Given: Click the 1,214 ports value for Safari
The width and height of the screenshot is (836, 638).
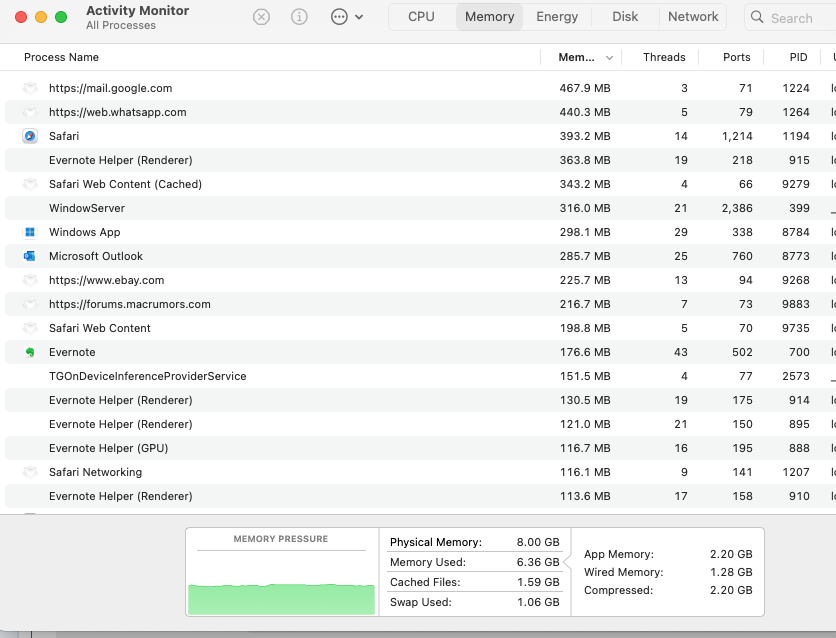Looking at the screenshot, I should click(737, 136).
